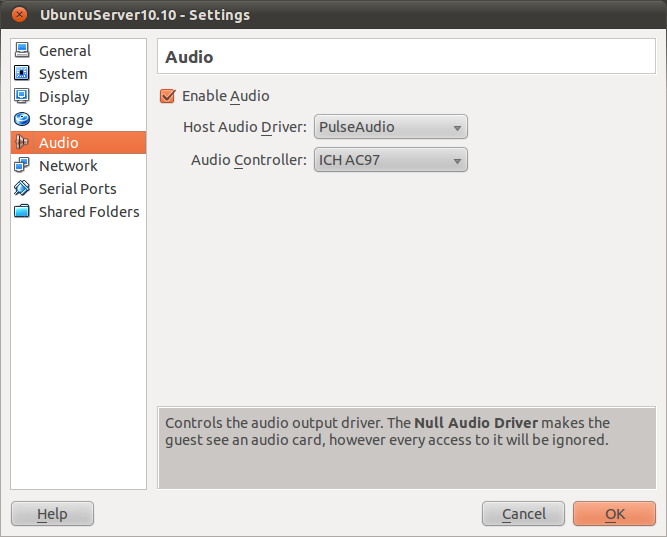The height and width of the screenshot is (537, 667).
Task: Click the Storage disk icon
Action: pyautogui.click(x=22, y=120)
